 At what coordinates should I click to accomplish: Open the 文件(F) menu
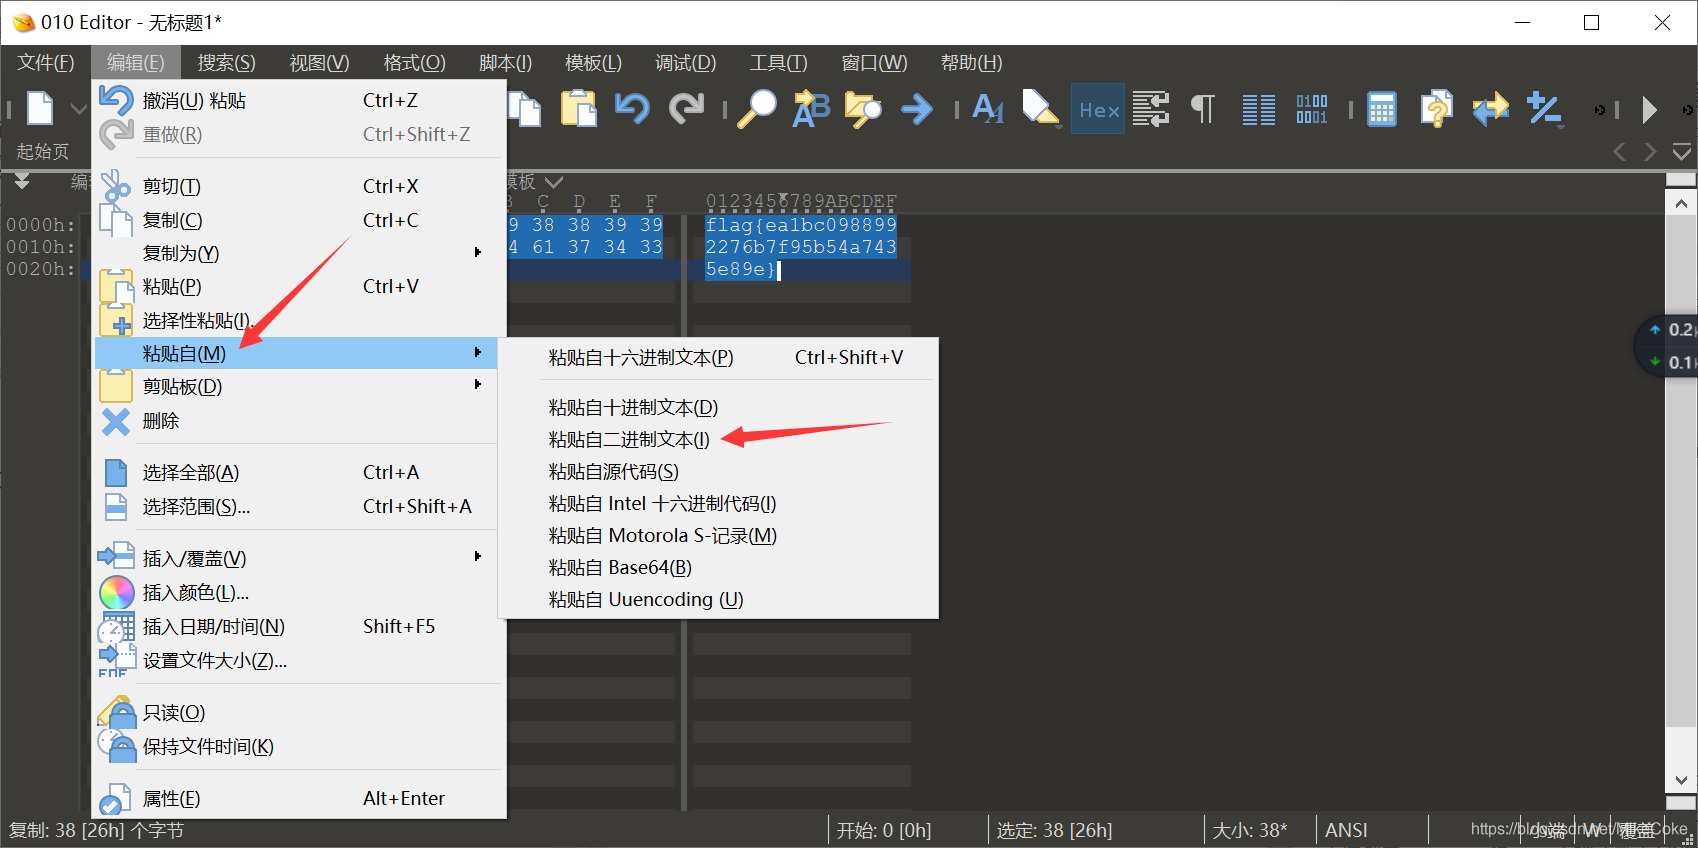tap(46, 62)
